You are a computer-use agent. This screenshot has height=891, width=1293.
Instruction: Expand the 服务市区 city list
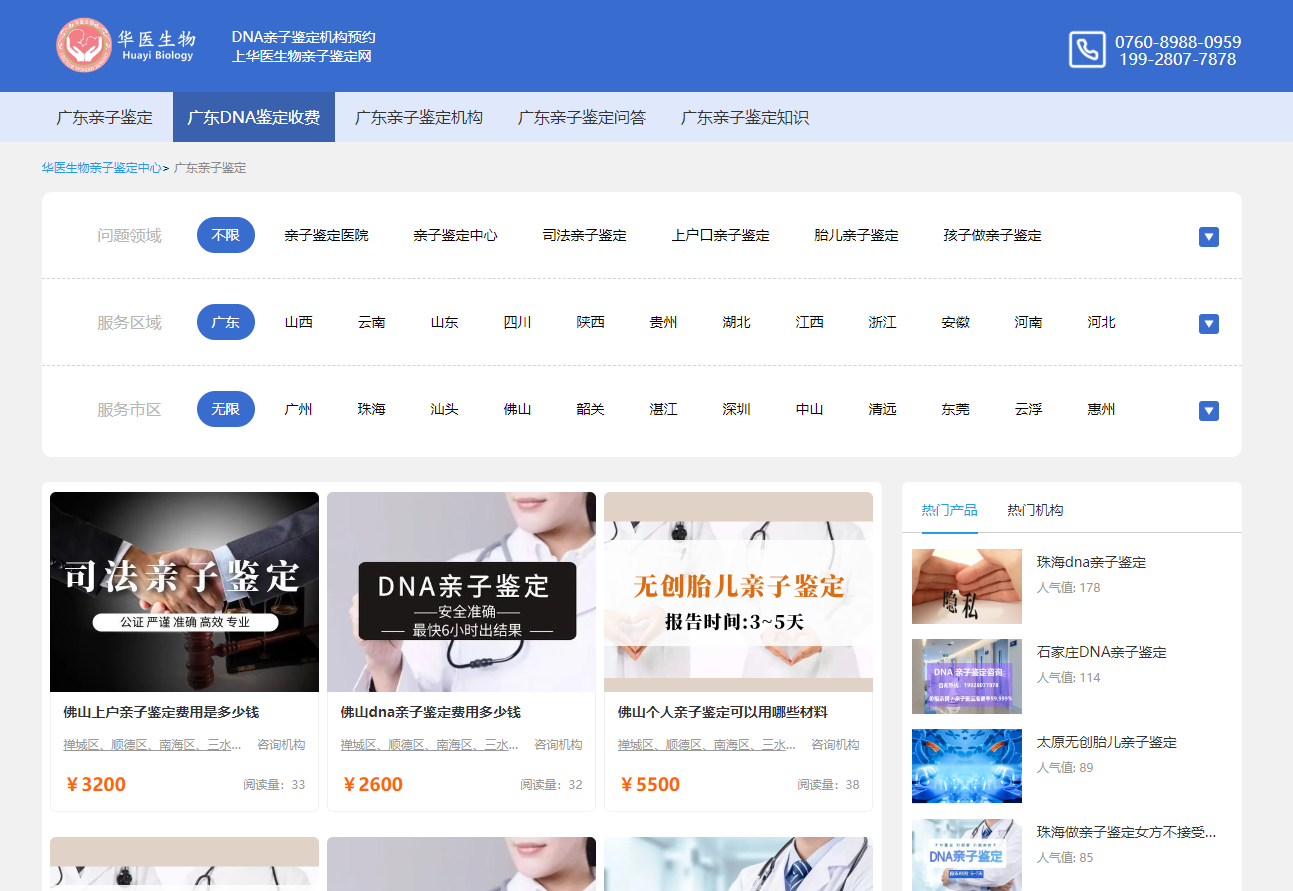click(x=1208, y=411)
